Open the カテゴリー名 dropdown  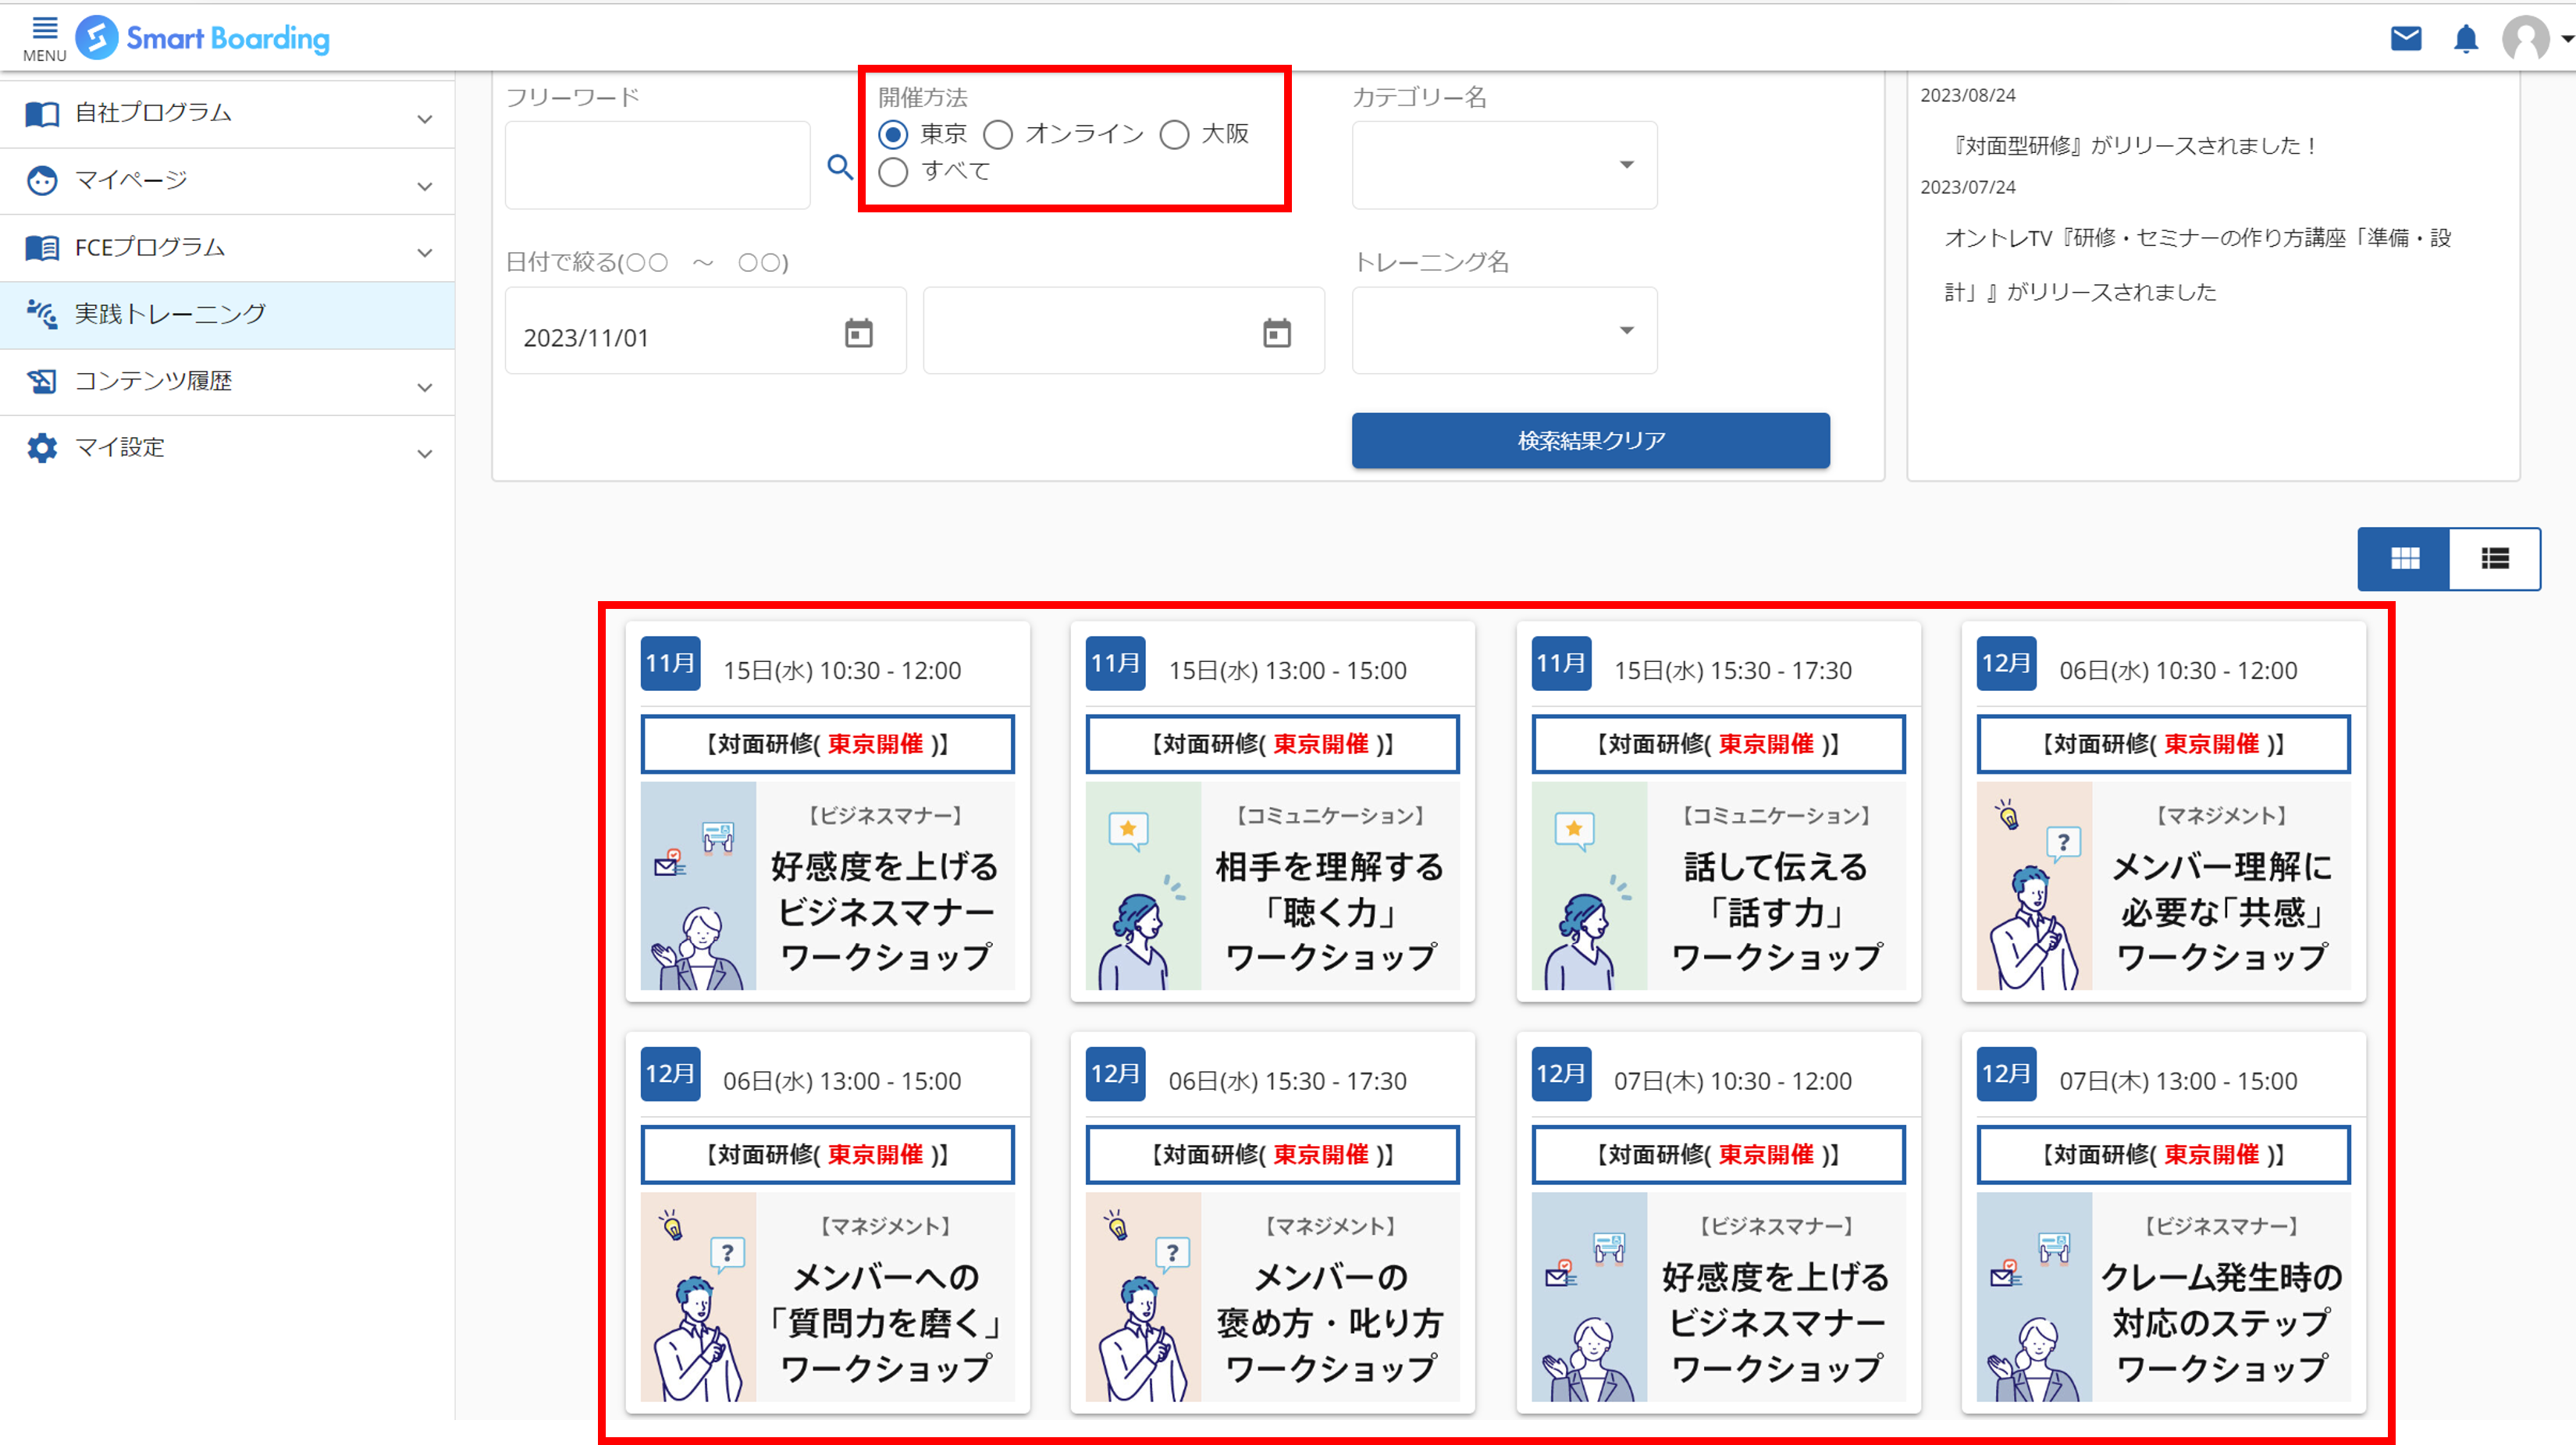pos(1504,165)
